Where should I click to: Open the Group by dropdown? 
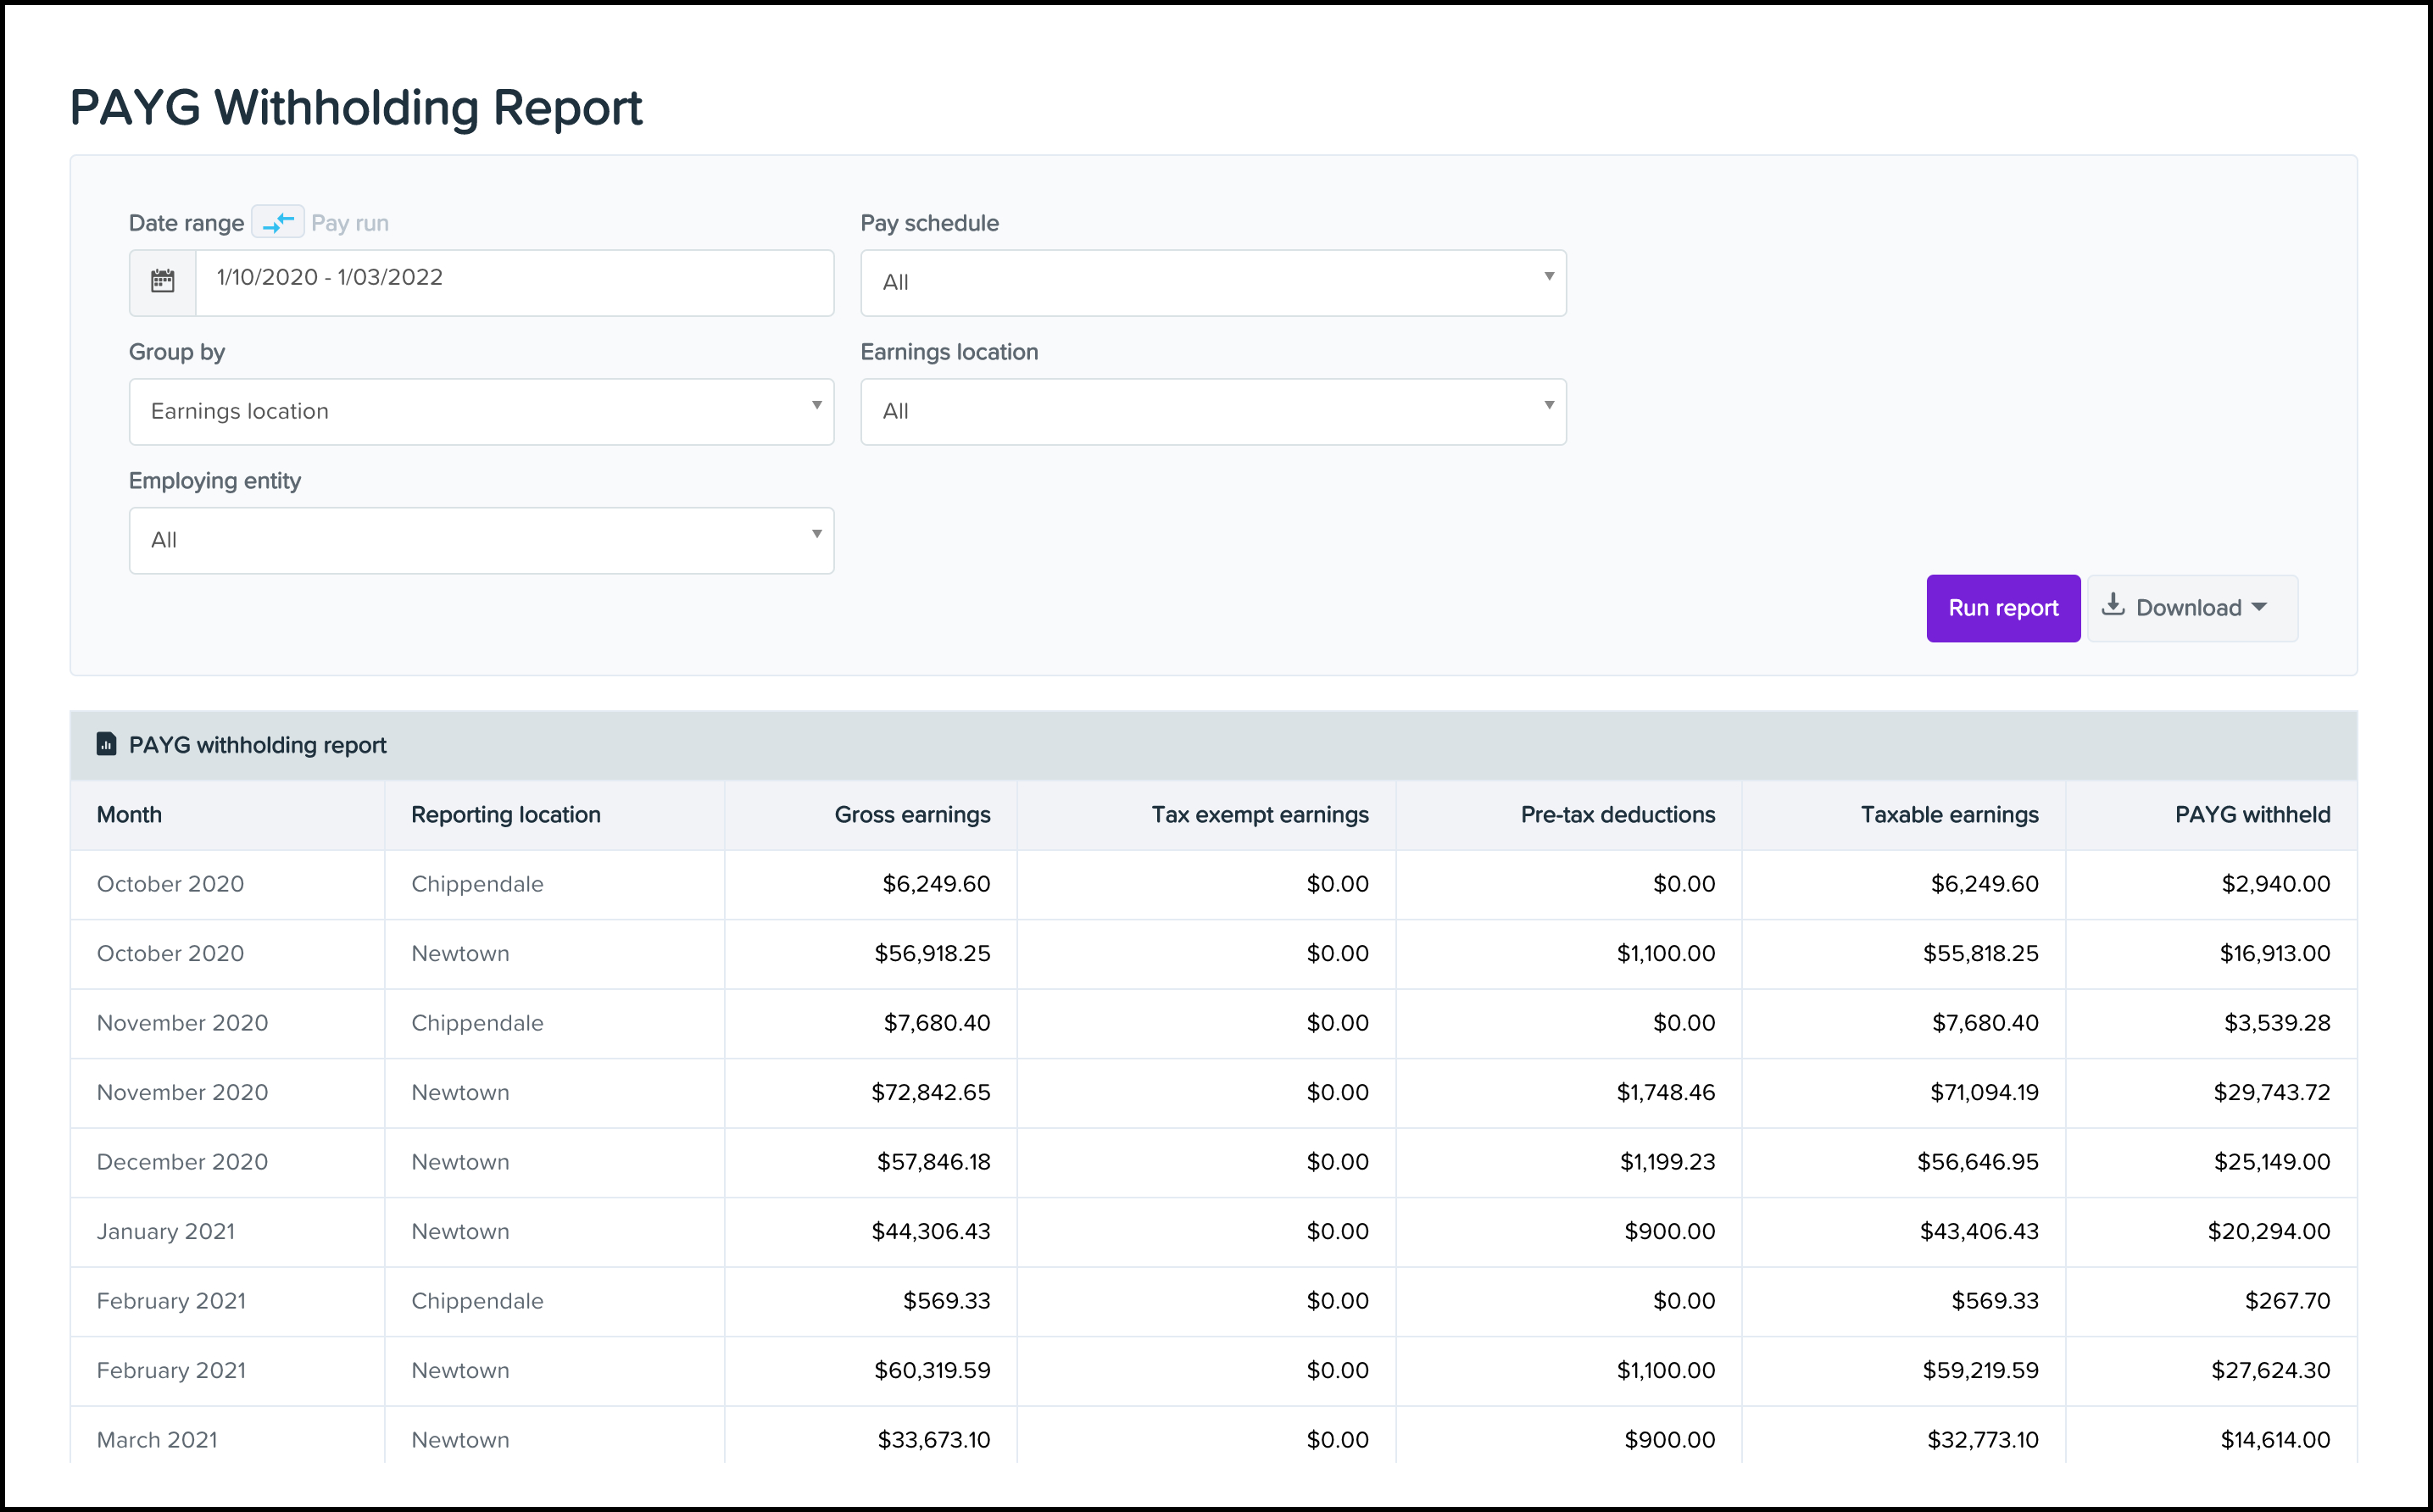(481, 412)
